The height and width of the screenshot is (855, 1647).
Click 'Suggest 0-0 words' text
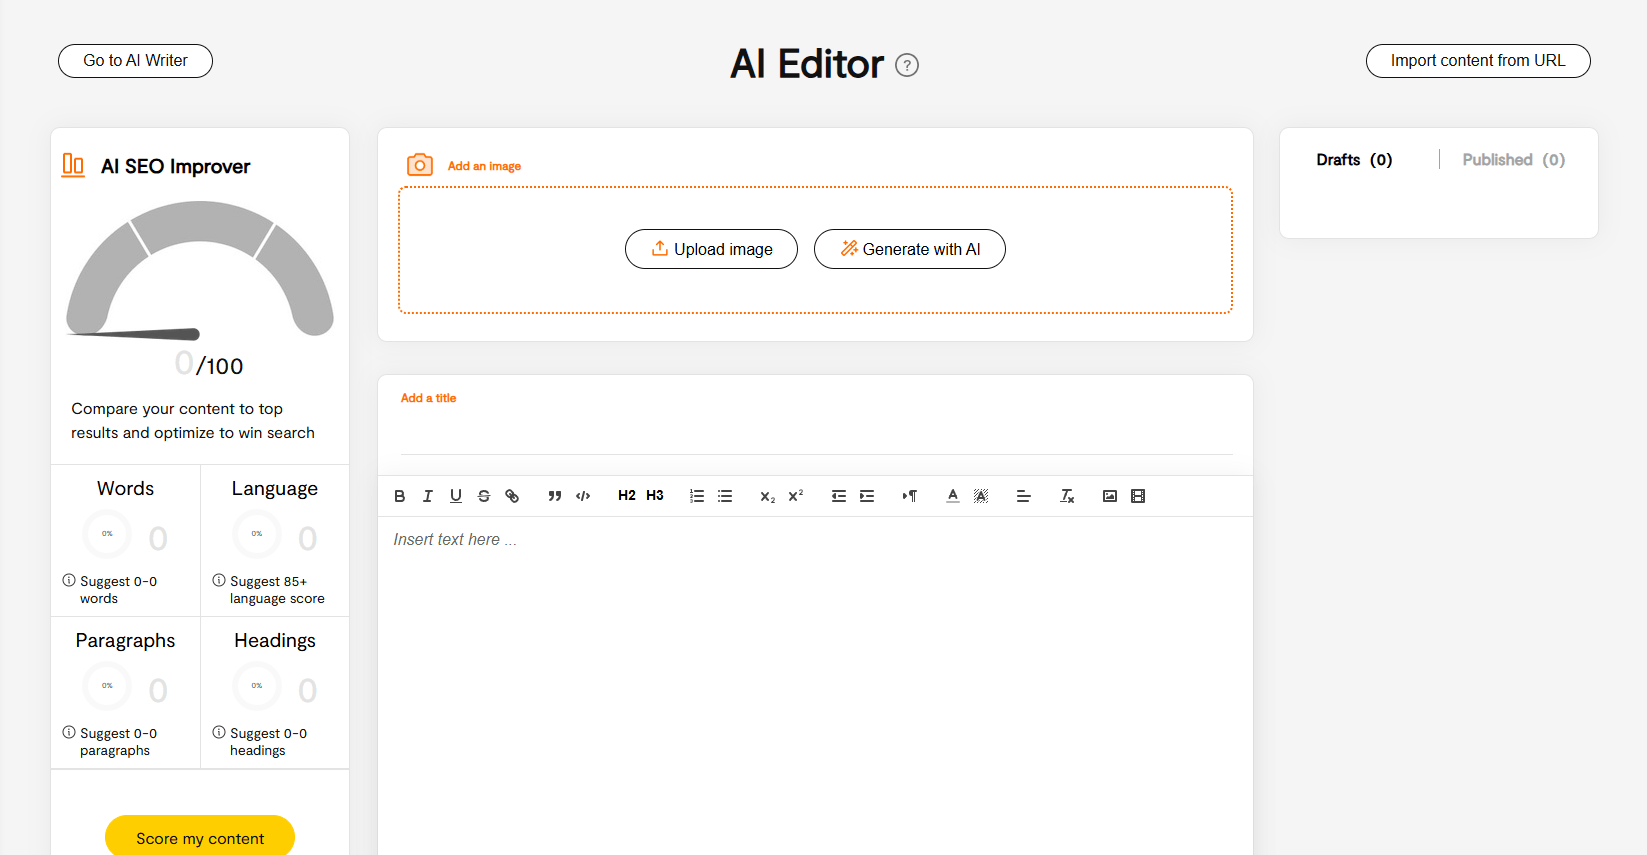[x=118, y=590]
